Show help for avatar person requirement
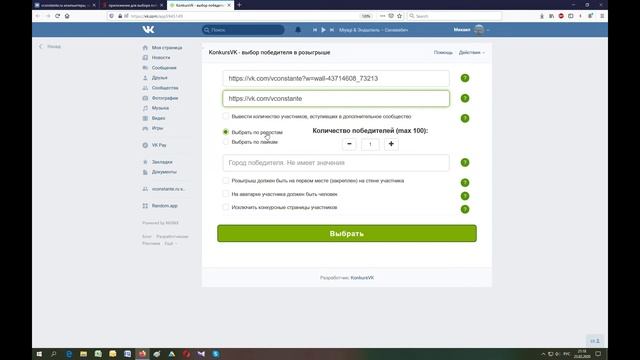 point(465,196)
